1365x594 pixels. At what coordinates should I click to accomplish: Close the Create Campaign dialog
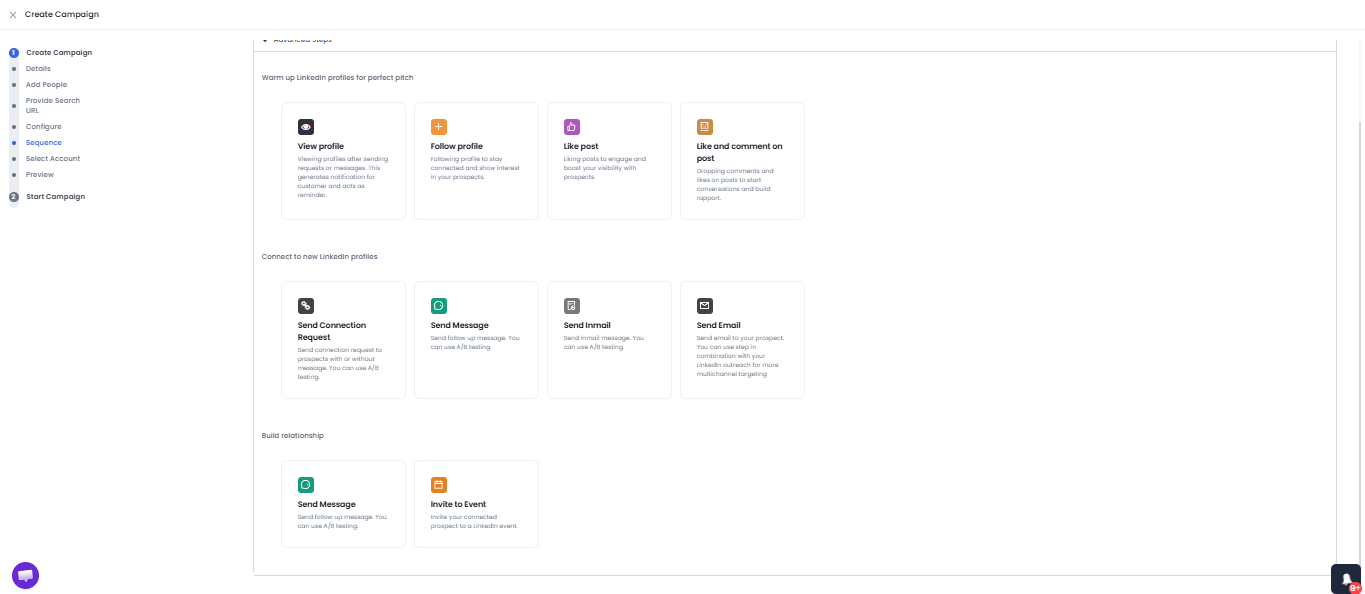(13, 15)
